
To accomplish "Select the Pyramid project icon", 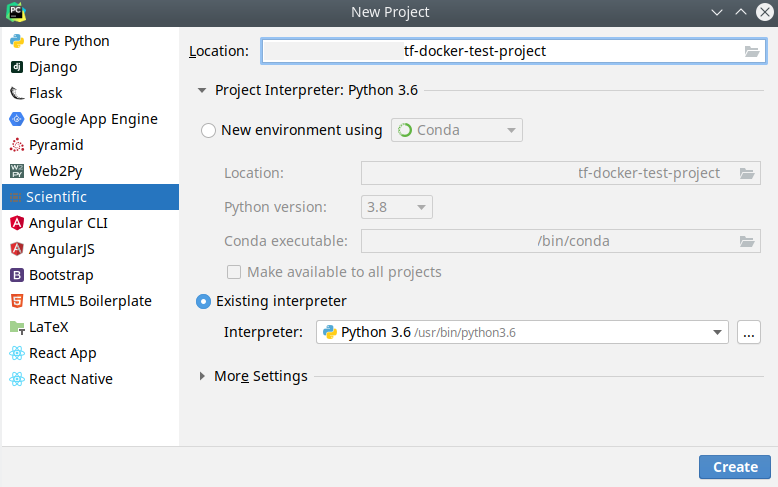I will (x=17, y=145).
